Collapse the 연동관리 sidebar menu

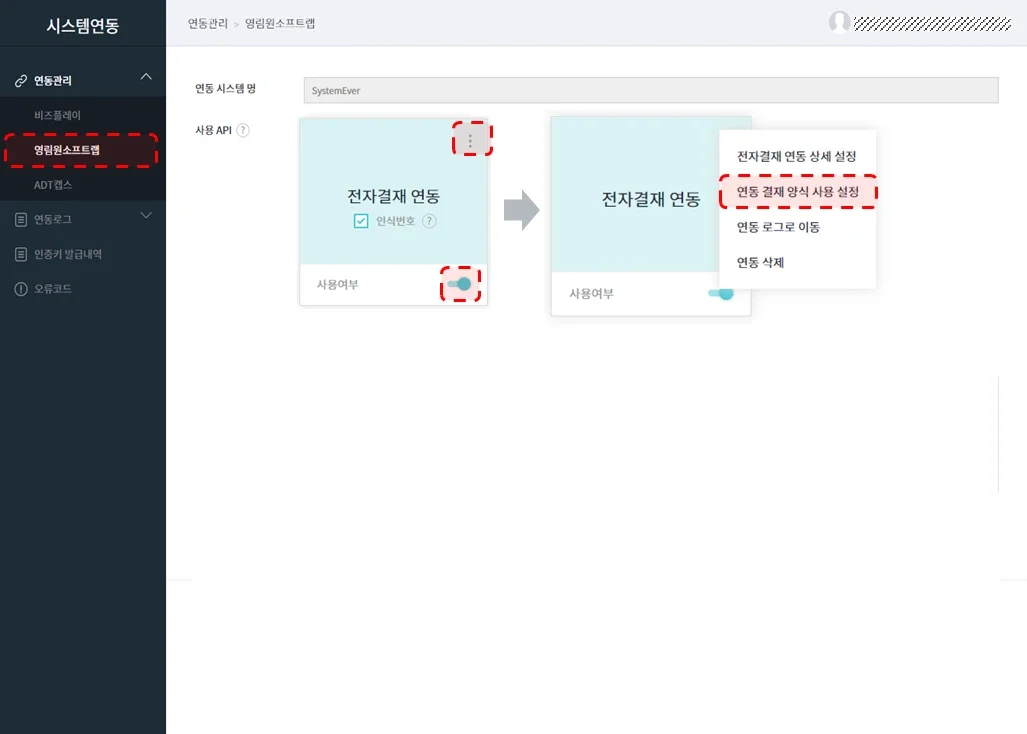coord(146,76)
